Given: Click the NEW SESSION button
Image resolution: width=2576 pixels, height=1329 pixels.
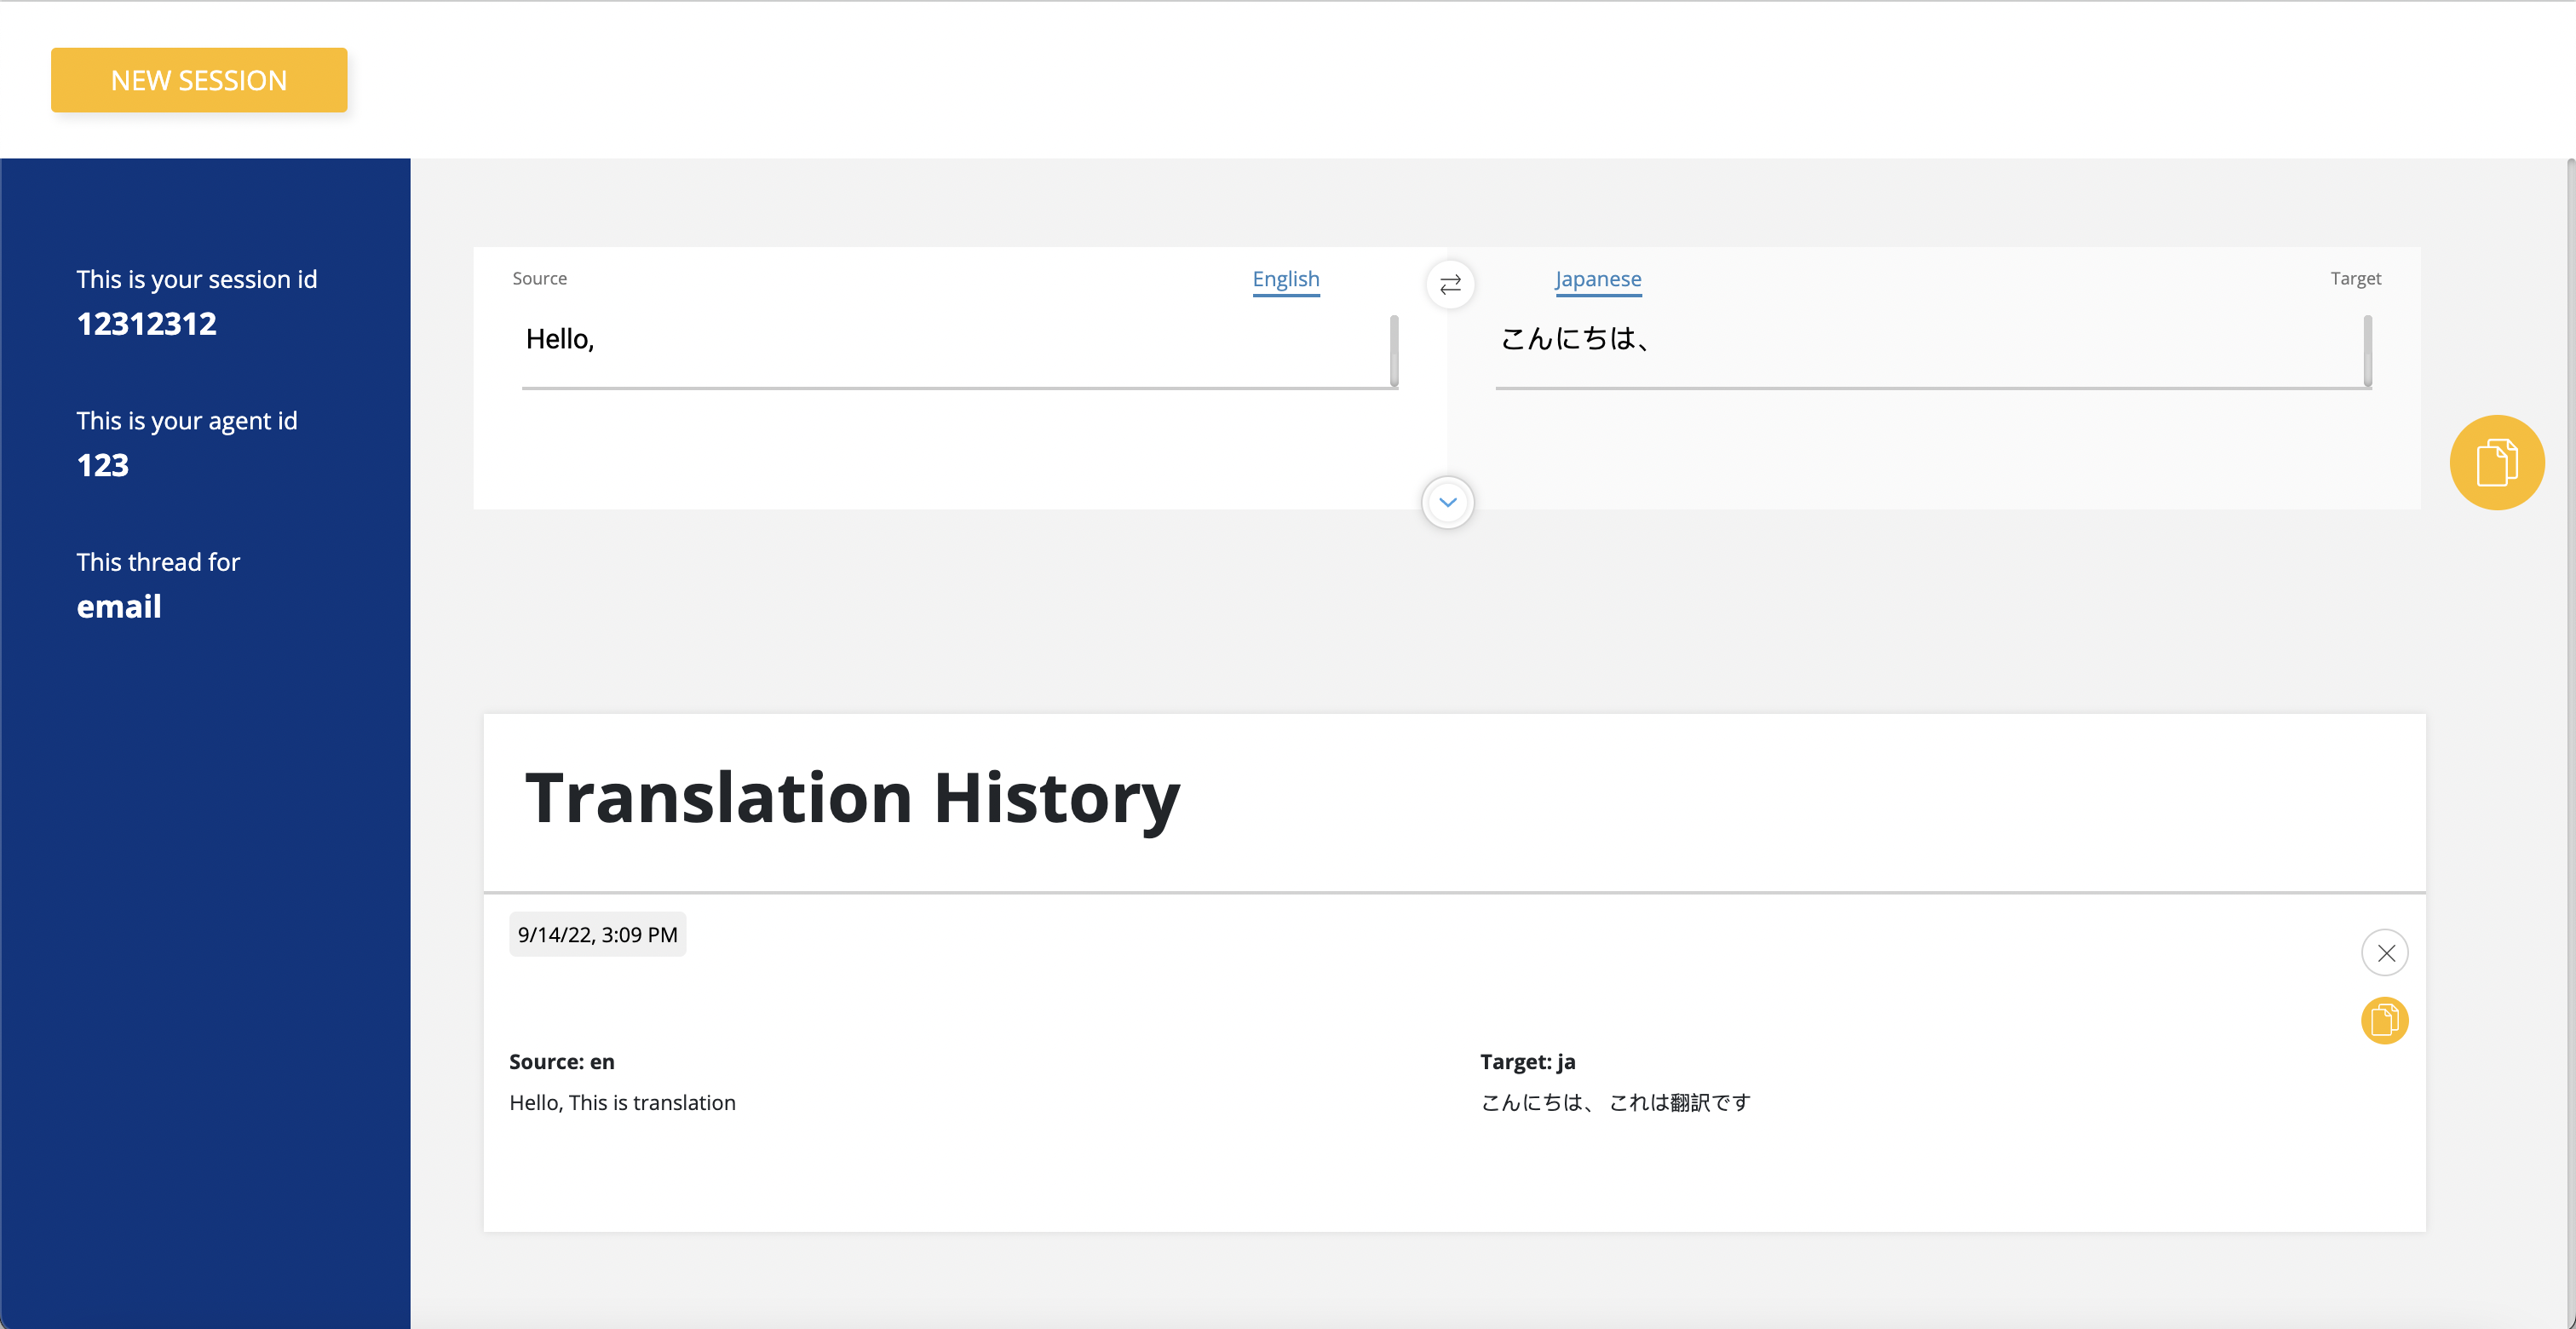Looking at the screenshot, I should pos(198,78).
